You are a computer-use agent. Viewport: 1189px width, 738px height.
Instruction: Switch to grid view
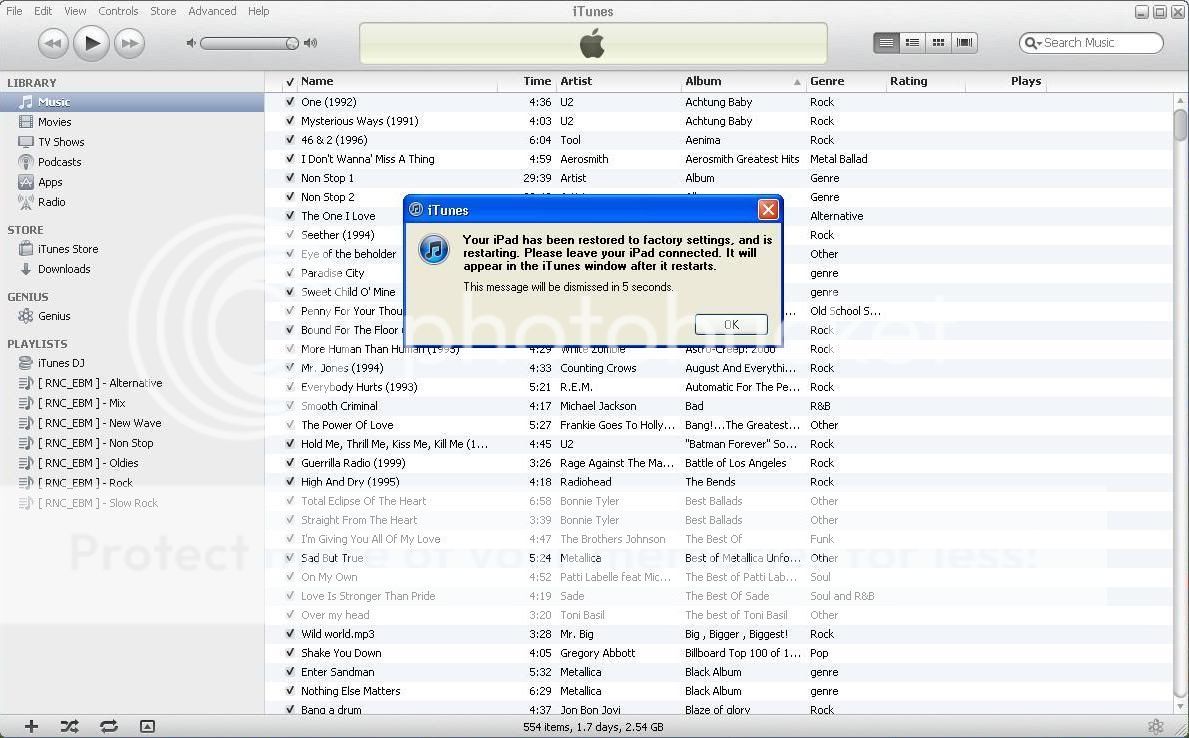point(938,42)
